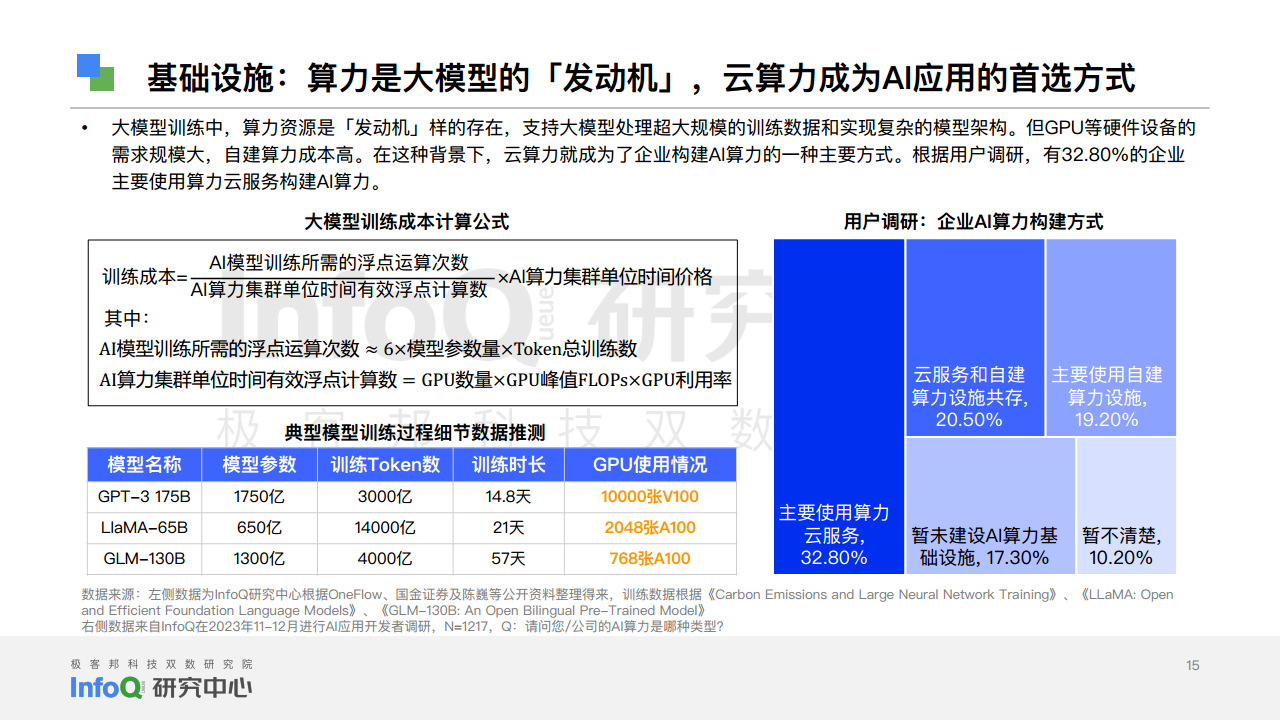Click the slide title about 算力 and 发动机

click(x=641, y=77)
